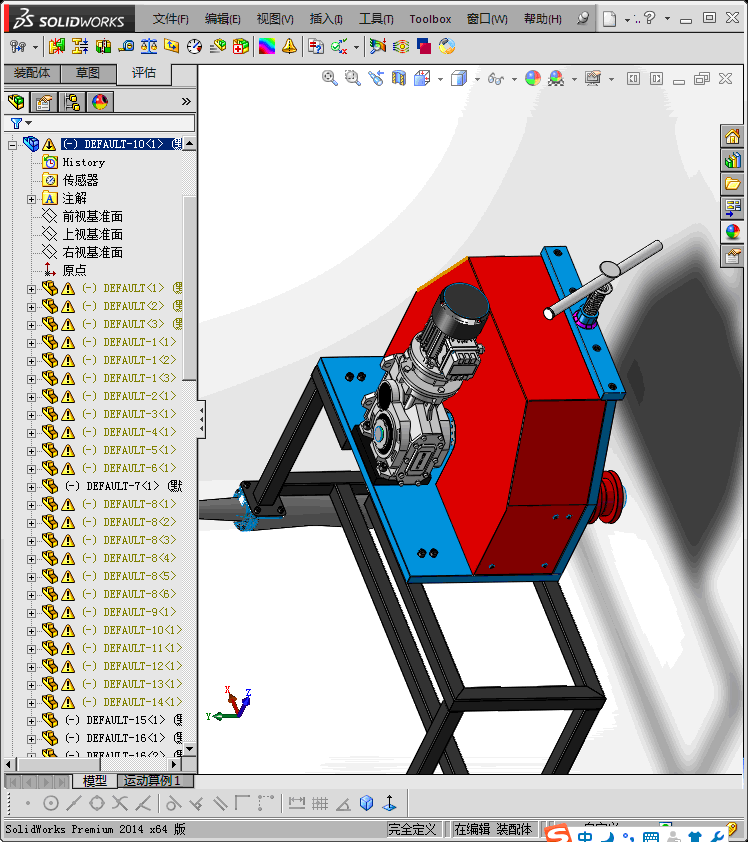Viewport: 748px width, 842px height.
Task: Click the Zoom to Area icon
Action: click(x=352, y=78)
